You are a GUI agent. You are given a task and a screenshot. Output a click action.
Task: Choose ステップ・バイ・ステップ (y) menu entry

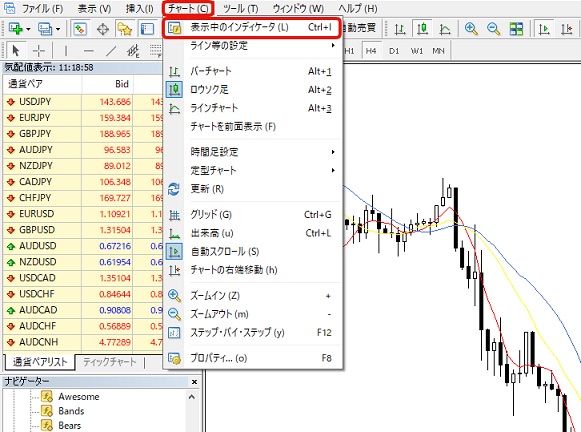pyautogui.click(x=252, y=333)
